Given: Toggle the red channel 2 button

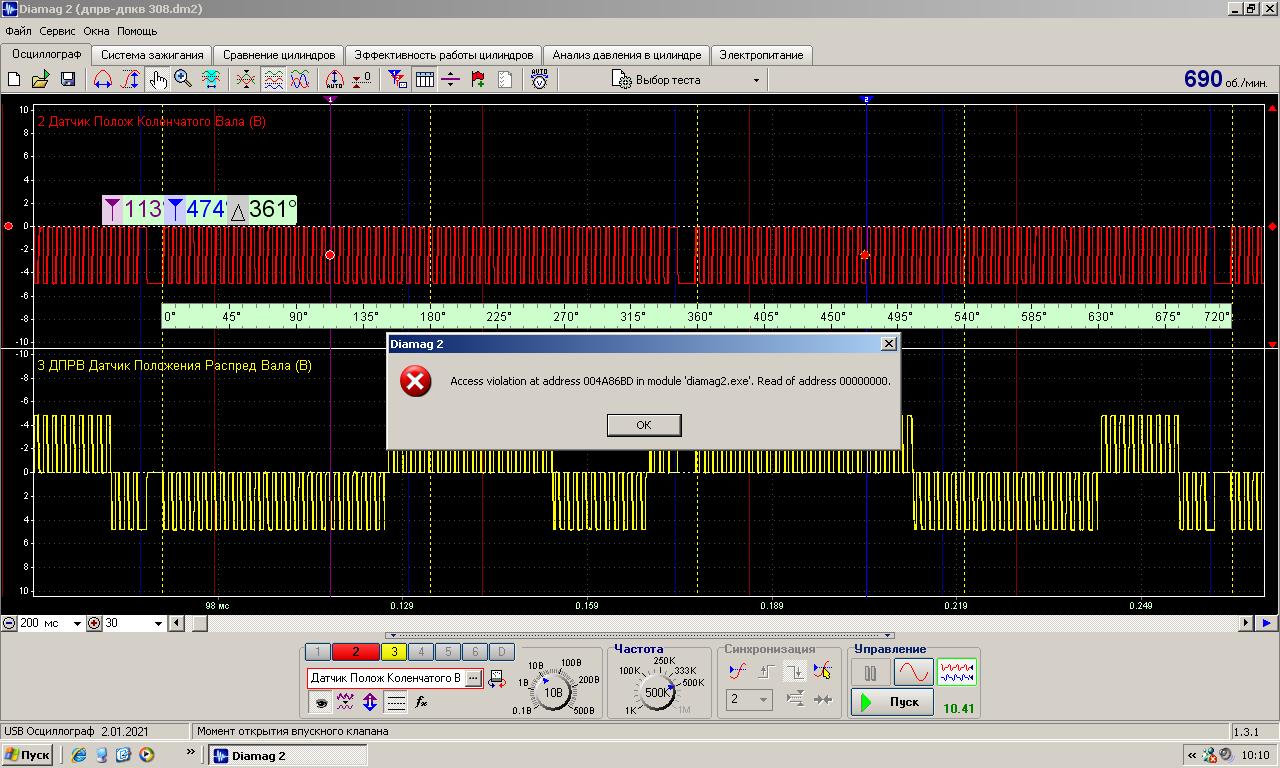Looking at the screenshot, I should [355, 652].
